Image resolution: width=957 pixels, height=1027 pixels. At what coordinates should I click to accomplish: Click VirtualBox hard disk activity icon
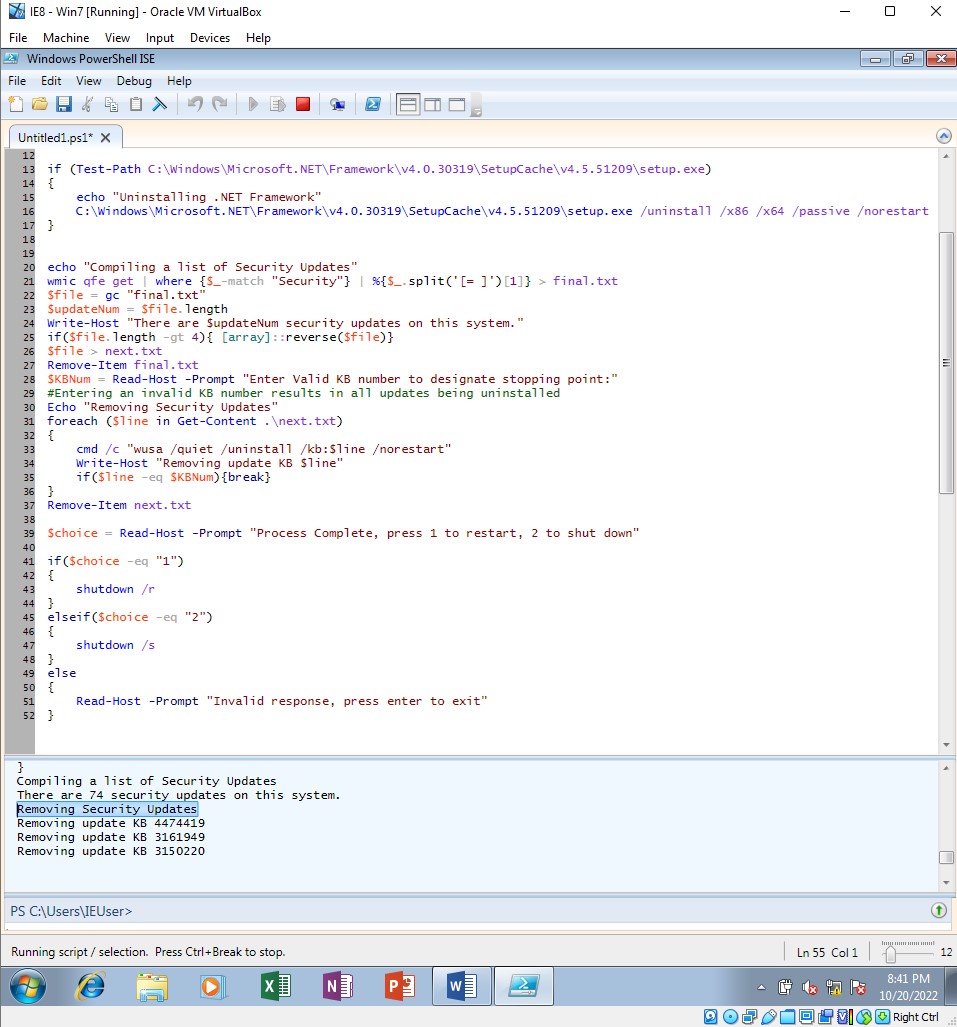711,1017
